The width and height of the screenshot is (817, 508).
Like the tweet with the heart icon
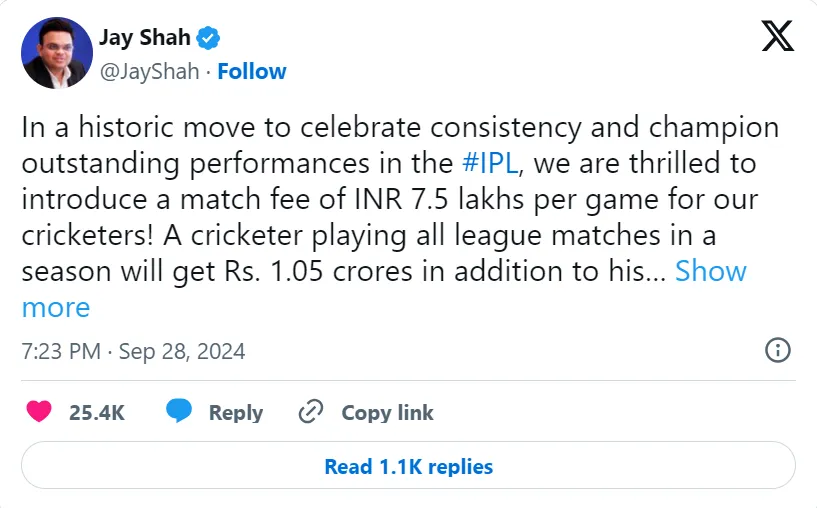pos(39,412)
